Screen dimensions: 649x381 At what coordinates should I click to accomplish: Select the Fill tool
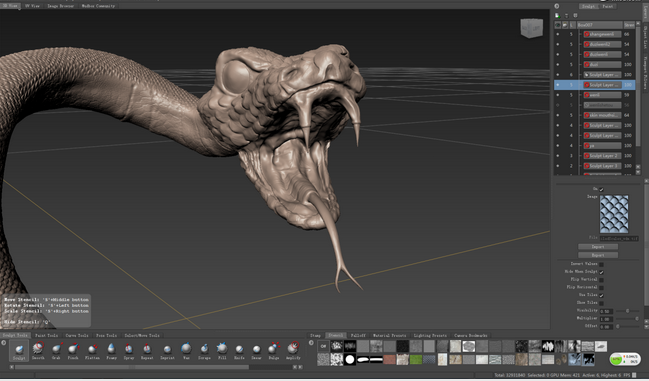(222, 350)
